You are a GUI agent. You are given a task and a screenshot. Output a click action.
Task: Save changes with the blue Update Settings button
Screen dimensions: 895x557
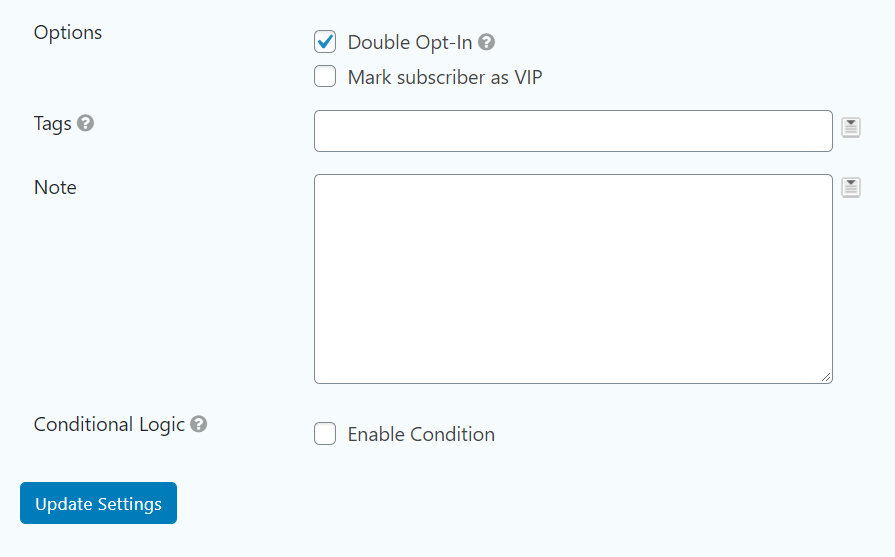tap(98, 503)
